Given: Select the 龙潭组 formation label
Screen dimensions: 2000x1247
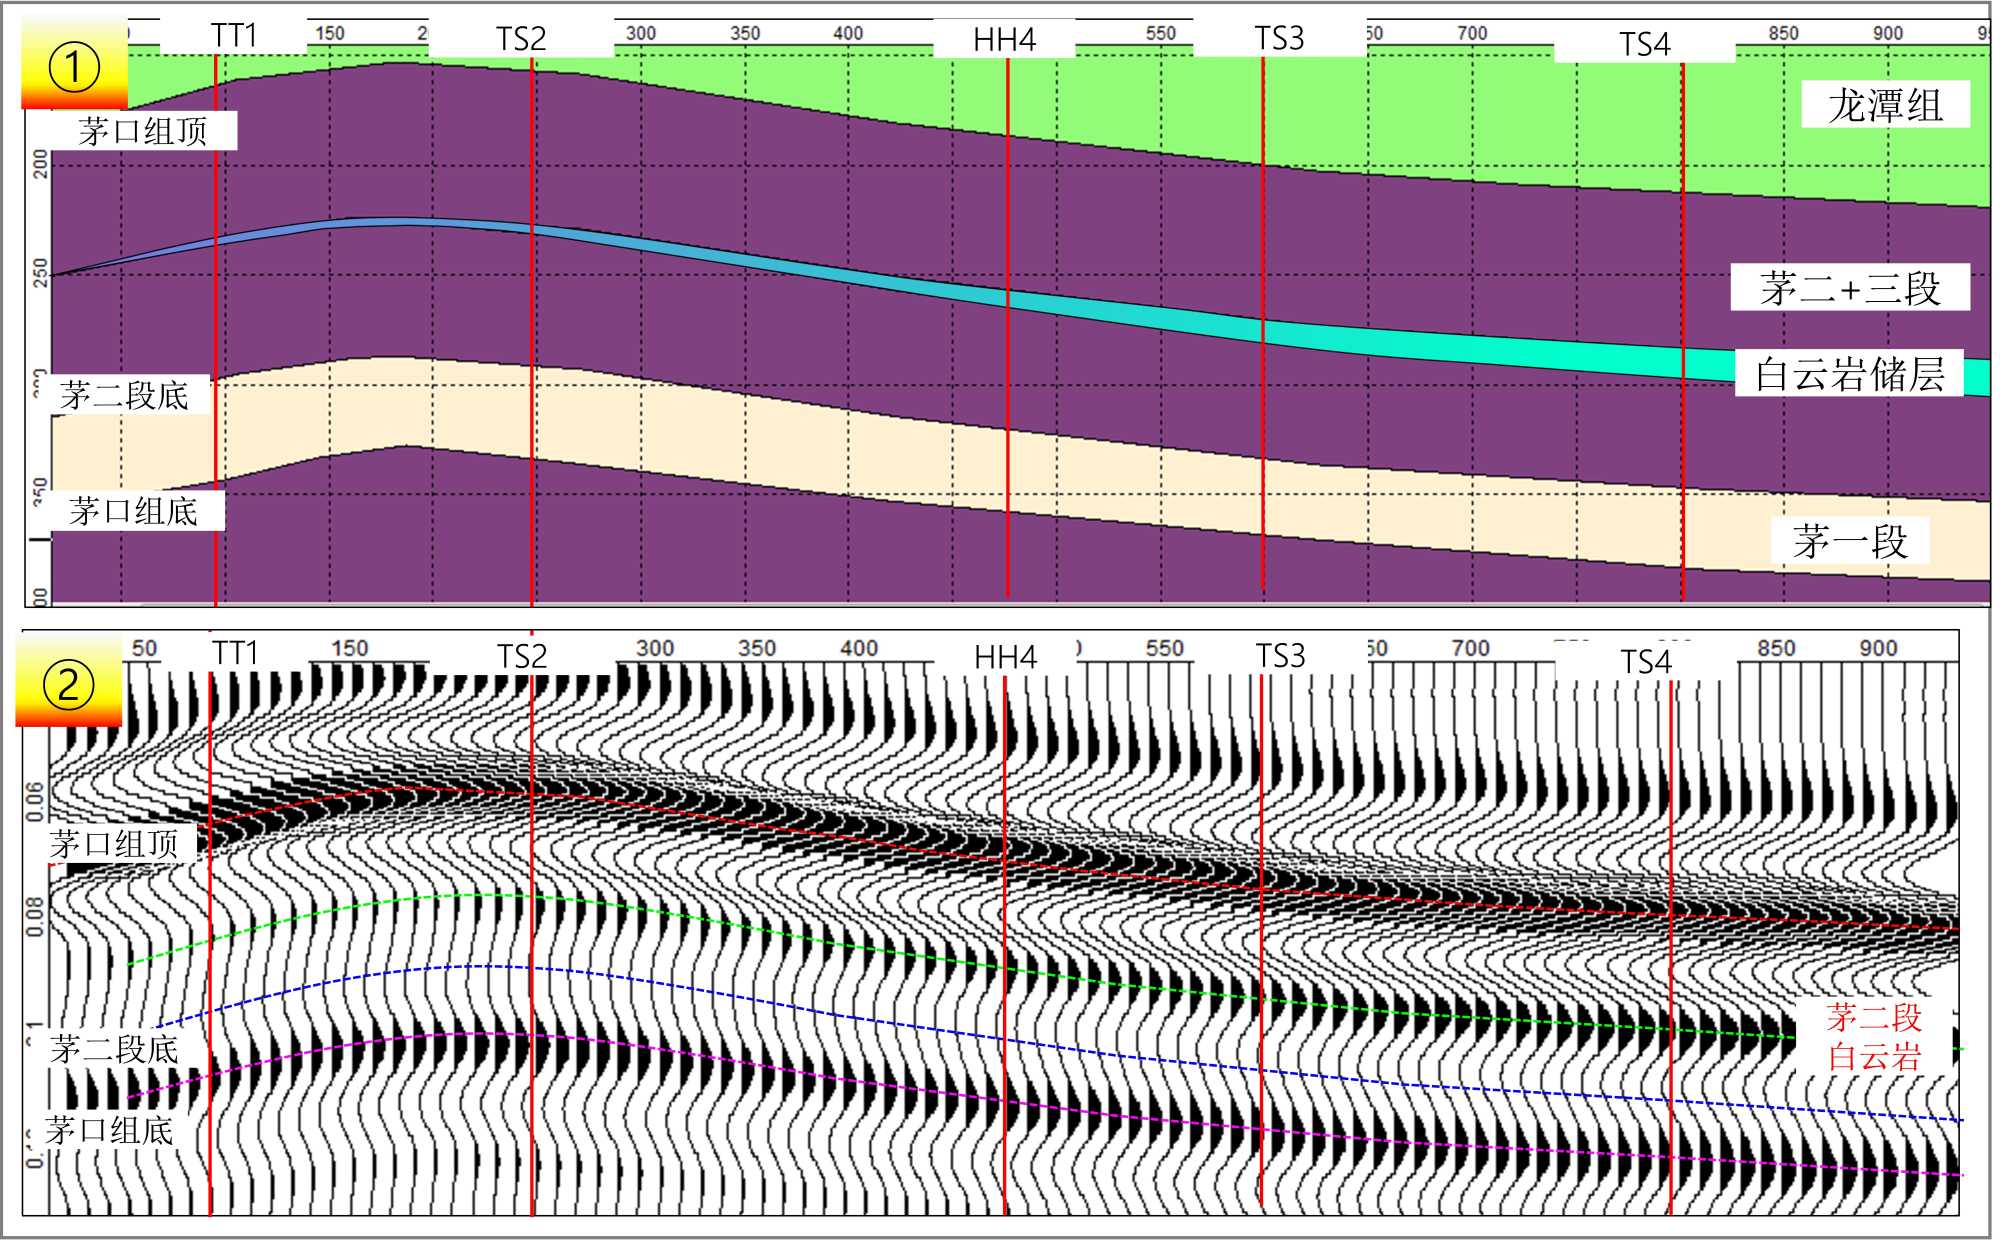Looking at the screenshot, I should [1885, 105].
